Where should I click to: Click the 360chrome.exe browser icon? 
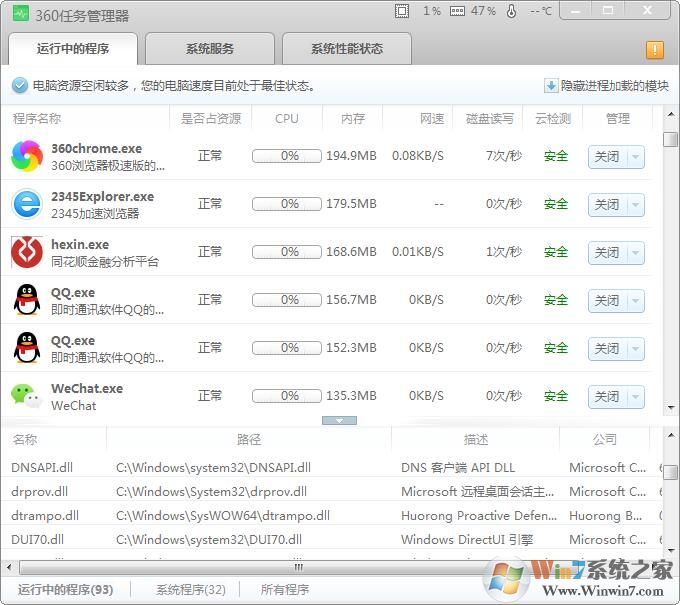pos(26,156)
